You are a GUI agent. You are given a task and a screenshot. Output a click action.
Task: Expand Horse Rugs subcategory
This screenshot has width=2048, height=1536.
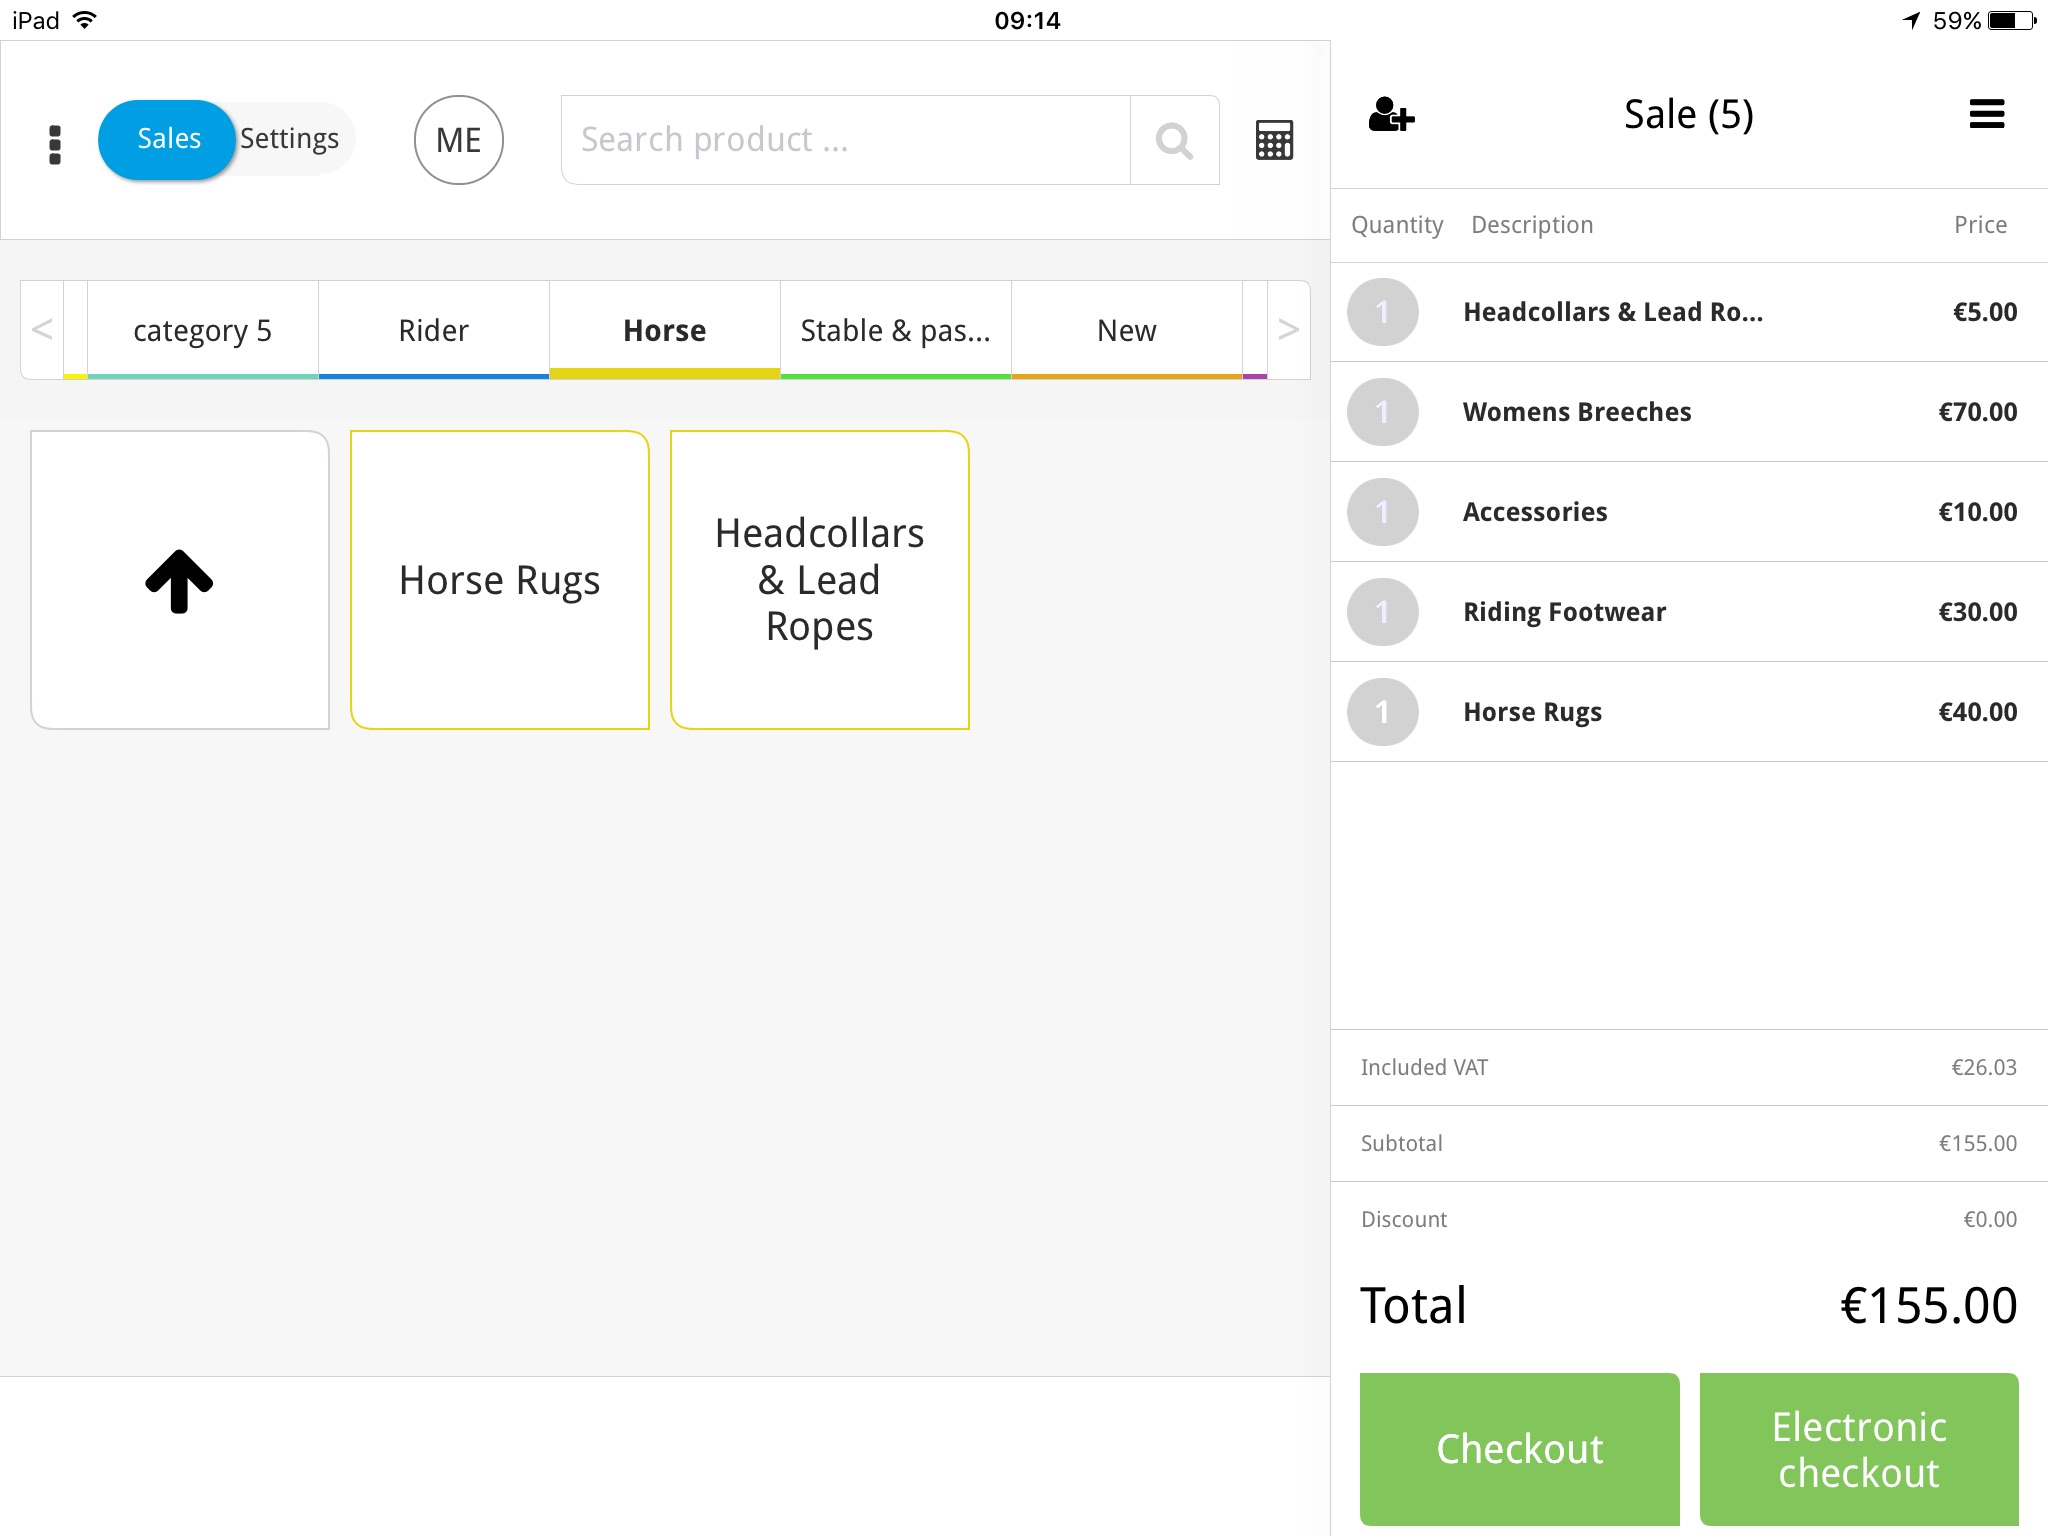pos(498,579)
